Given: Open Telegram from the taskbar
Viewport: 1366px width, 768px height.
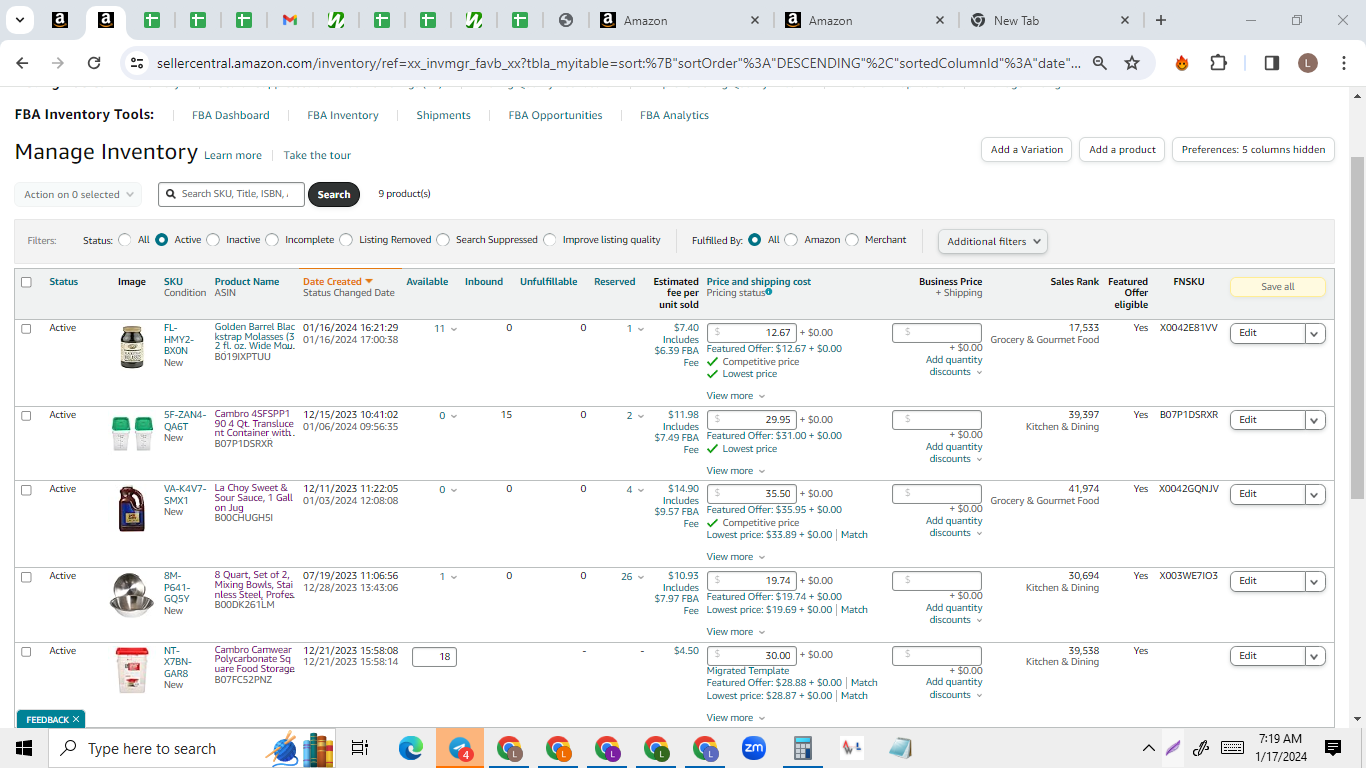Looking at the screenshot, I should [460, 748].
